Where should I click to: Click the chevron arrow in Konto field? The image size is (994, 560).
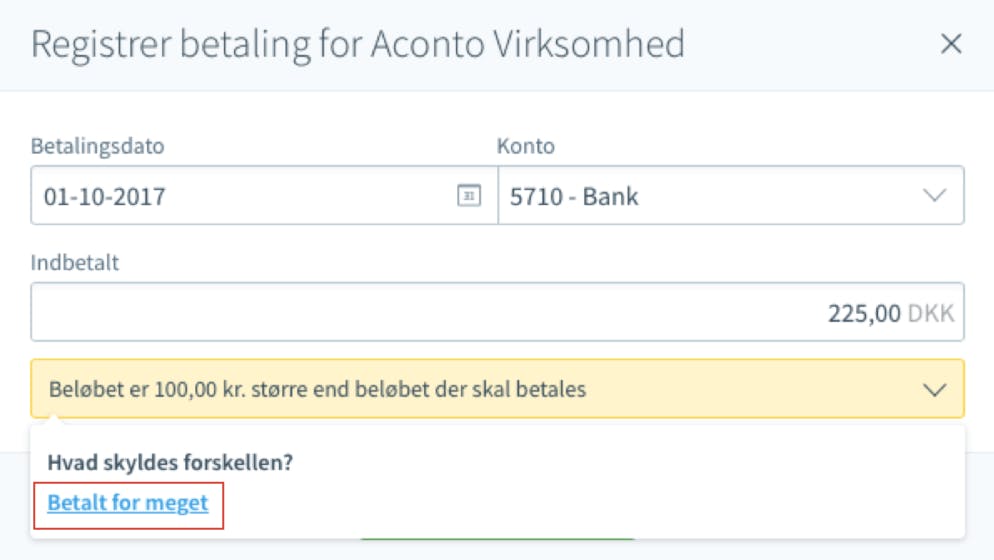pyautogui.click(x=934, y=195)
